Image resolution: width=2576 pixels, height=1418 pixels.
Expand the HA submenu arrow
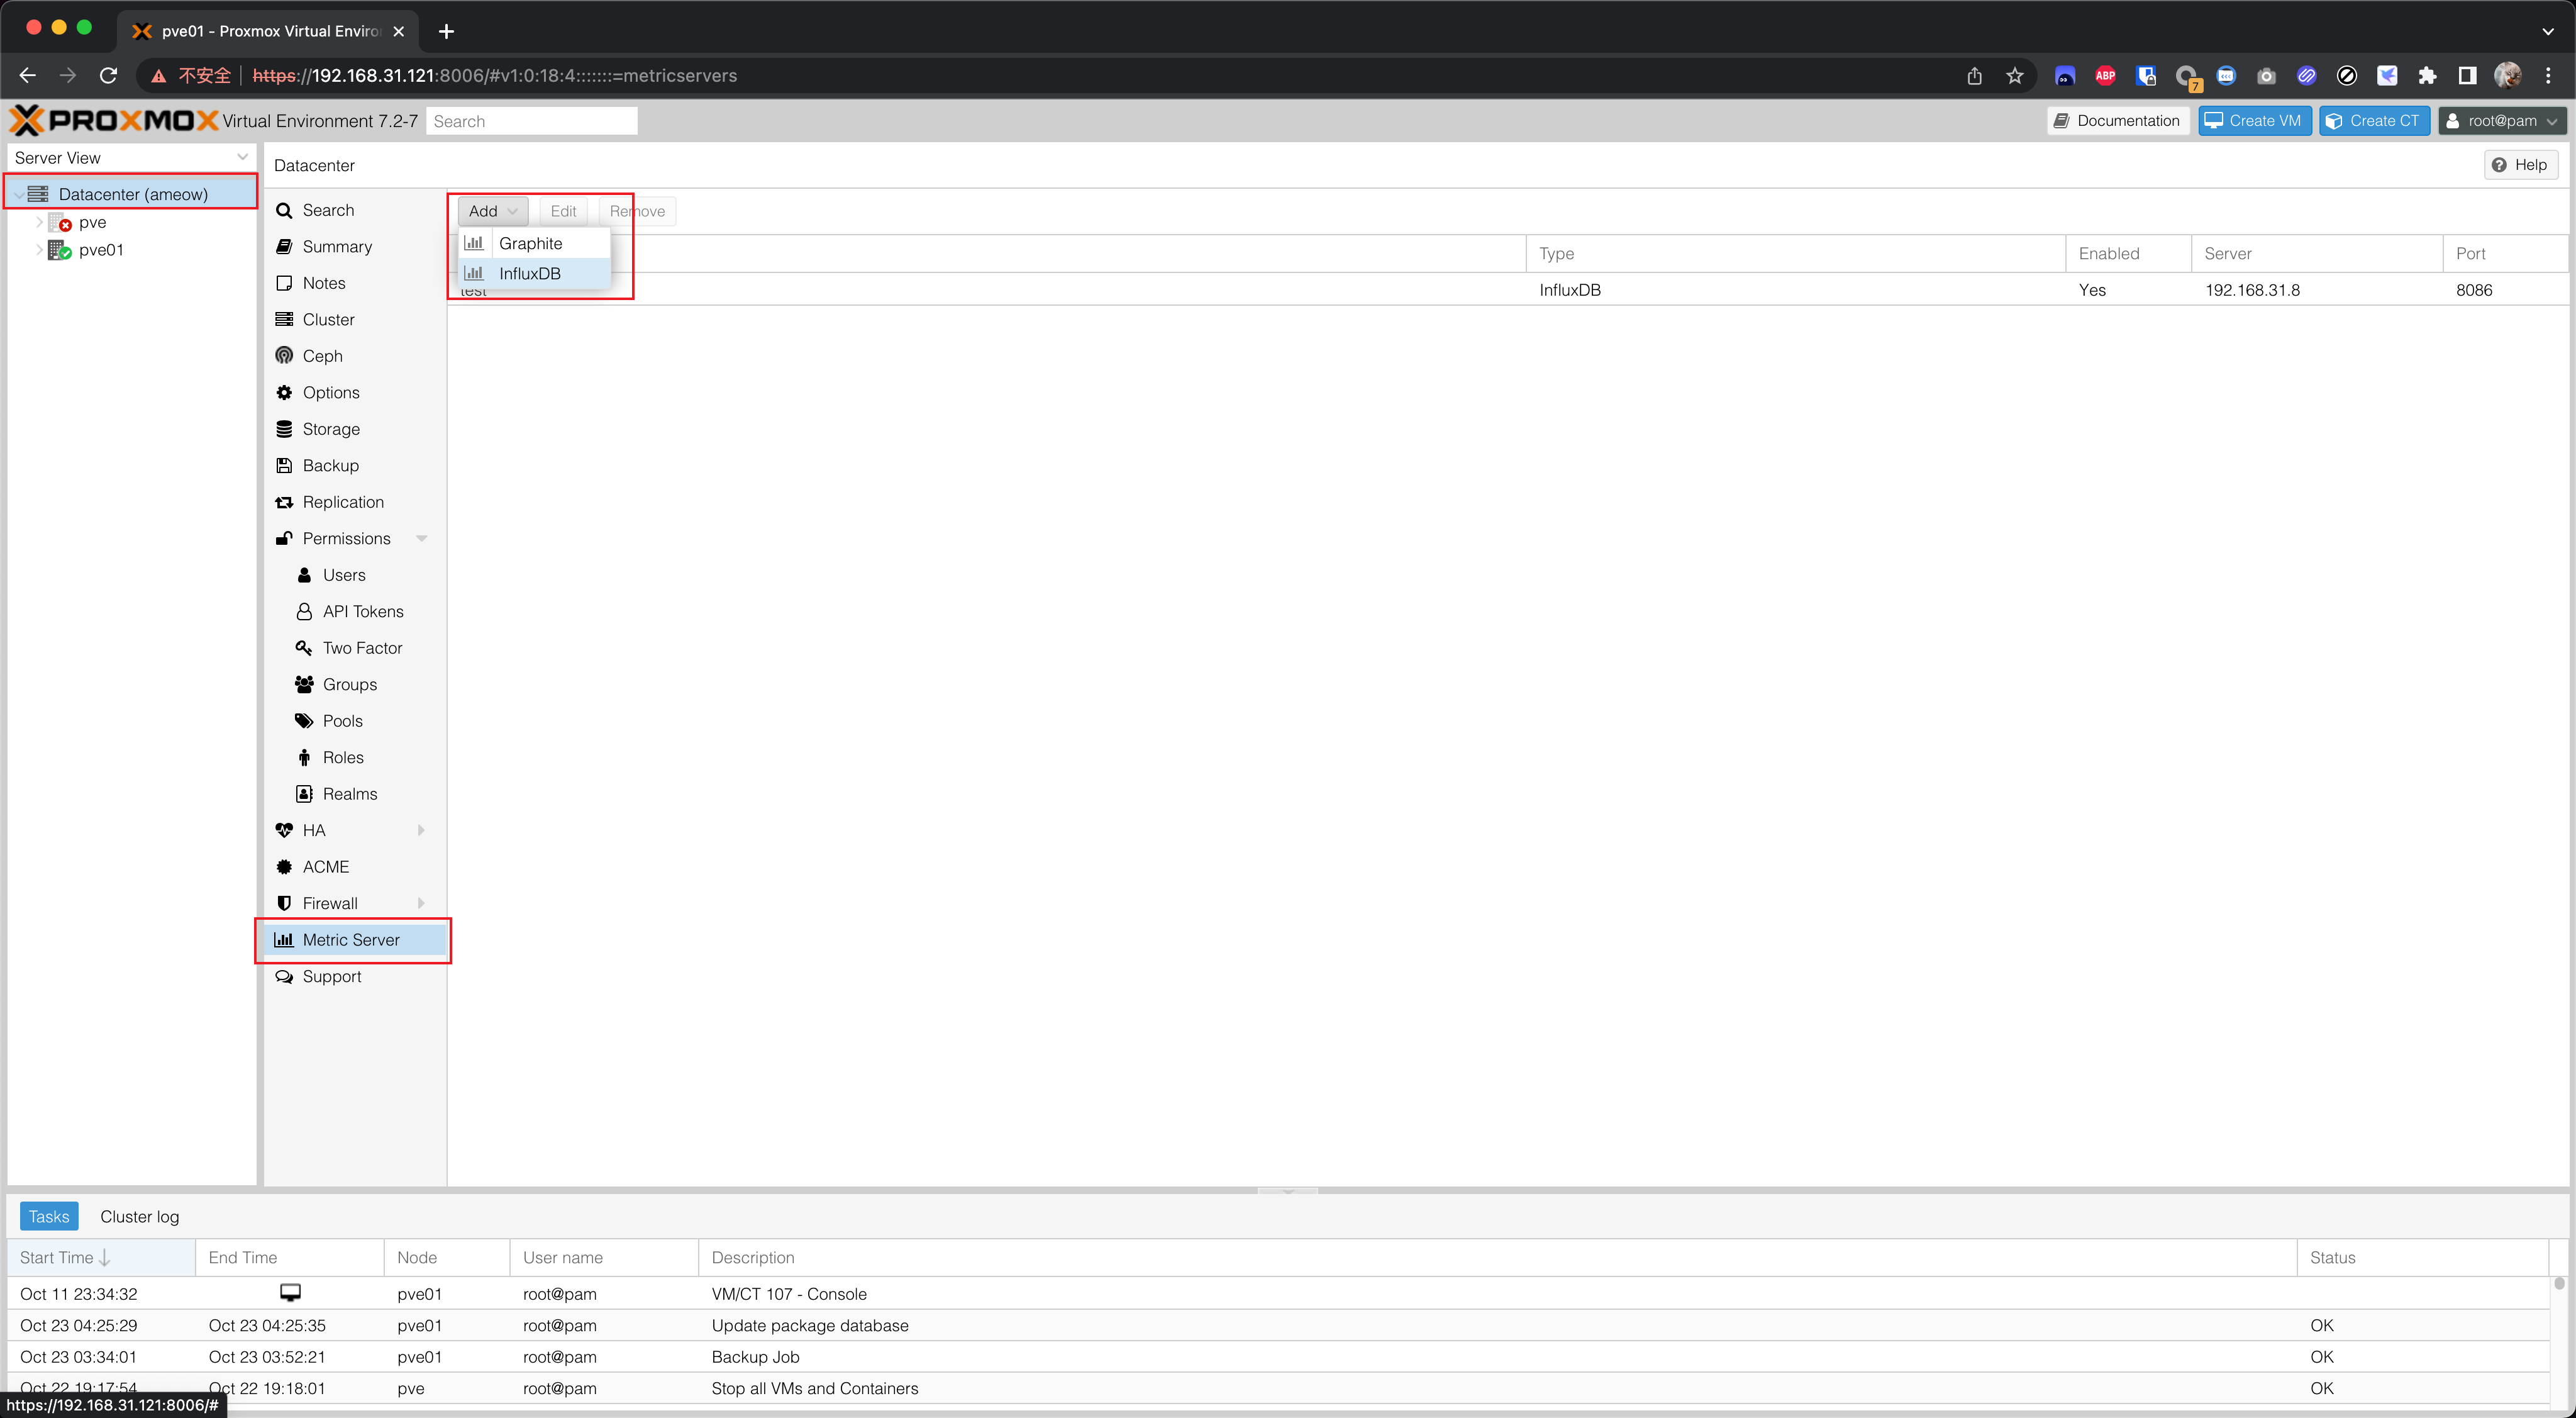(x=421, y=830)
